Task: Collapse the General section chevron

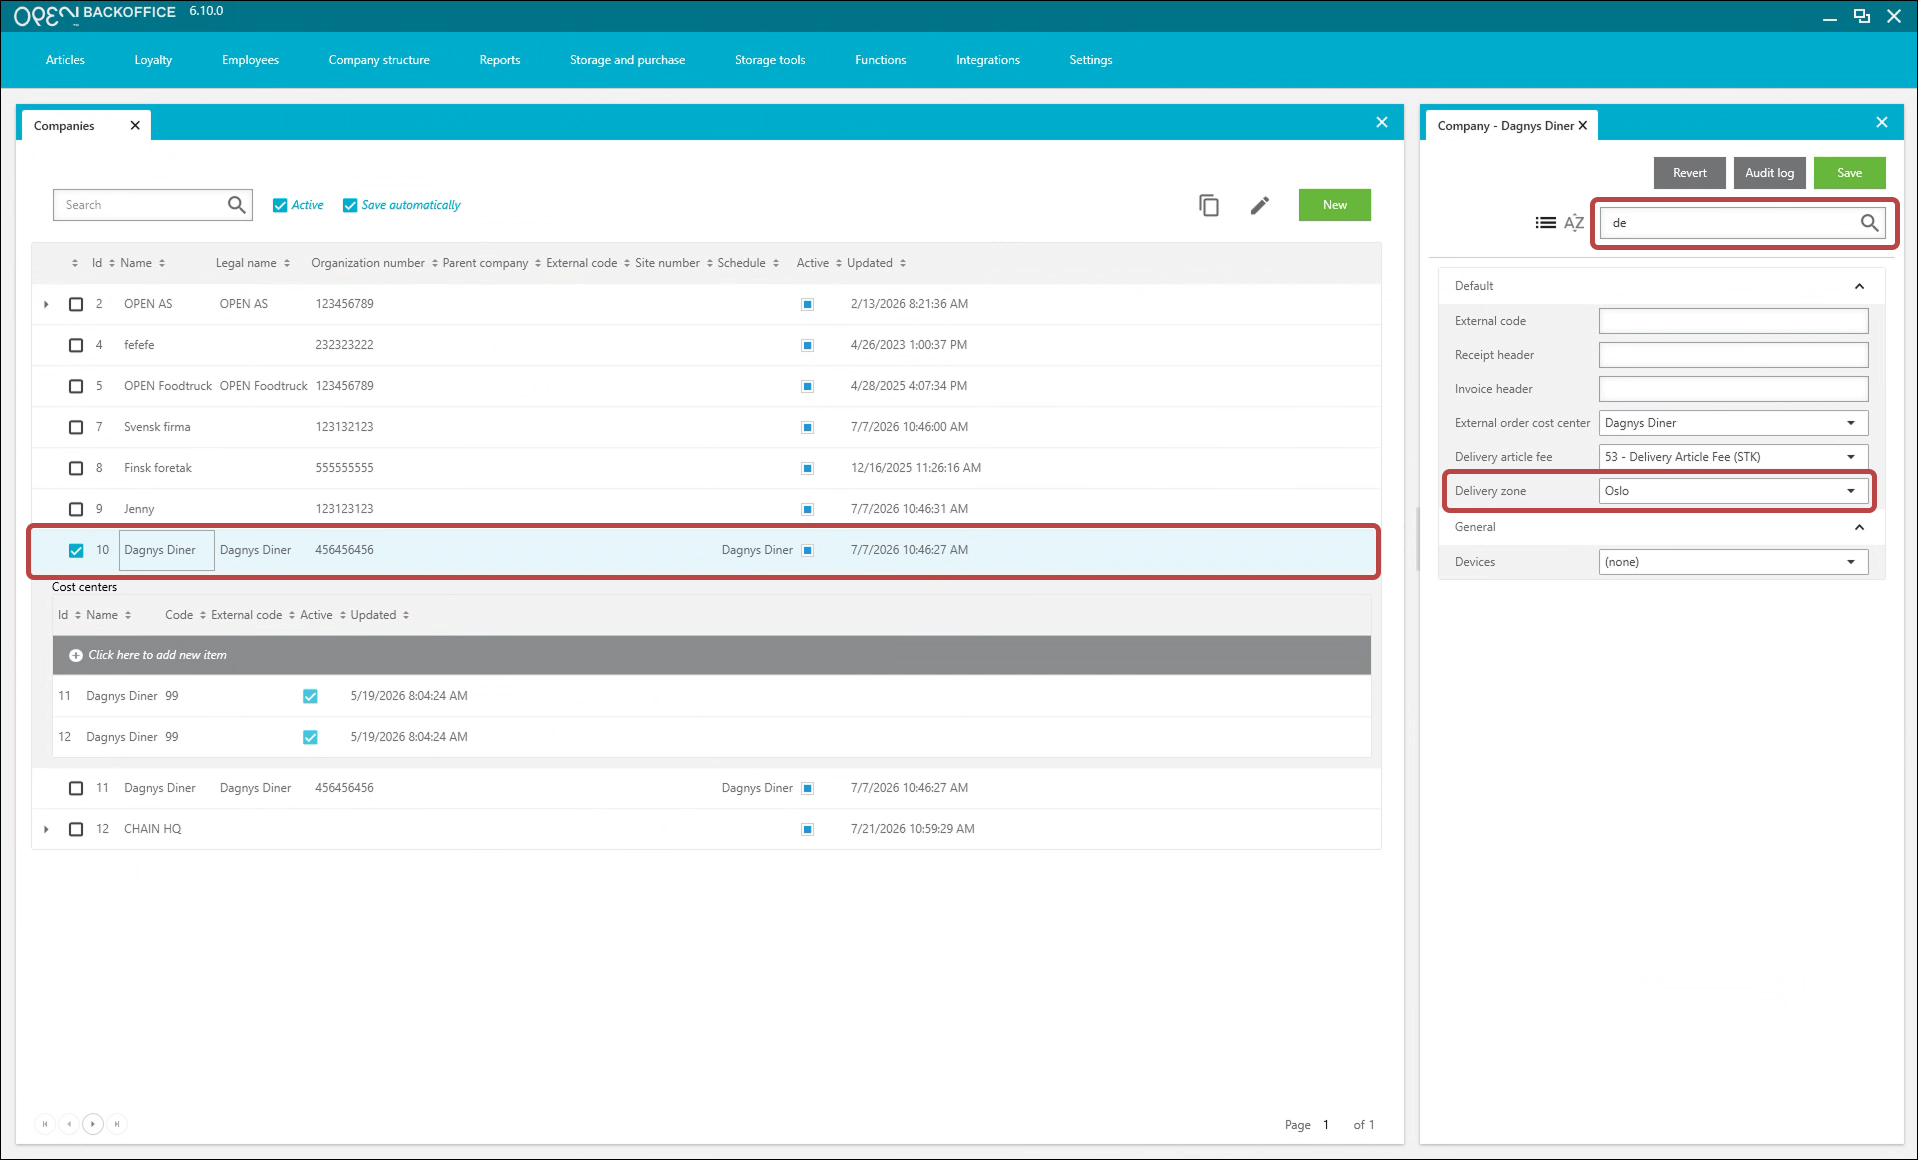Action: point(1859,527)
